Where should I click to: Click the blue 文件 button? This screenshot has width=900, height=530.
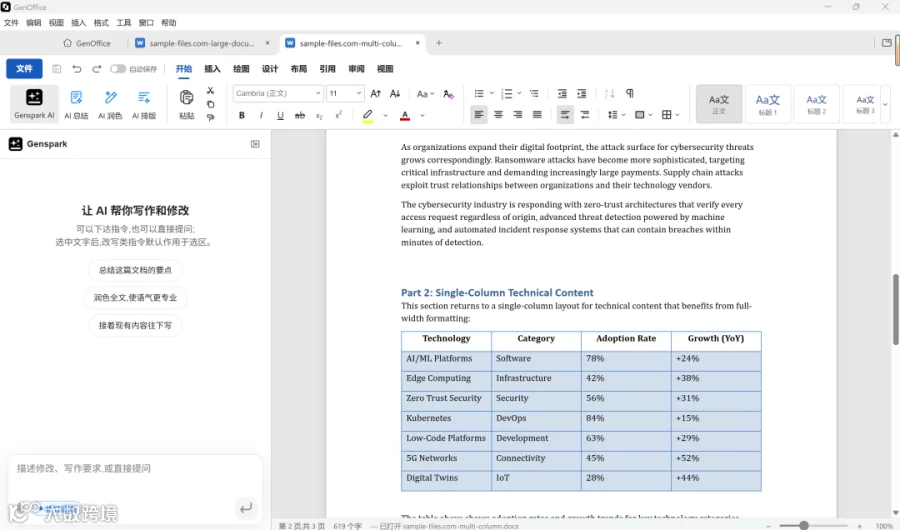(x=24, y=68)
